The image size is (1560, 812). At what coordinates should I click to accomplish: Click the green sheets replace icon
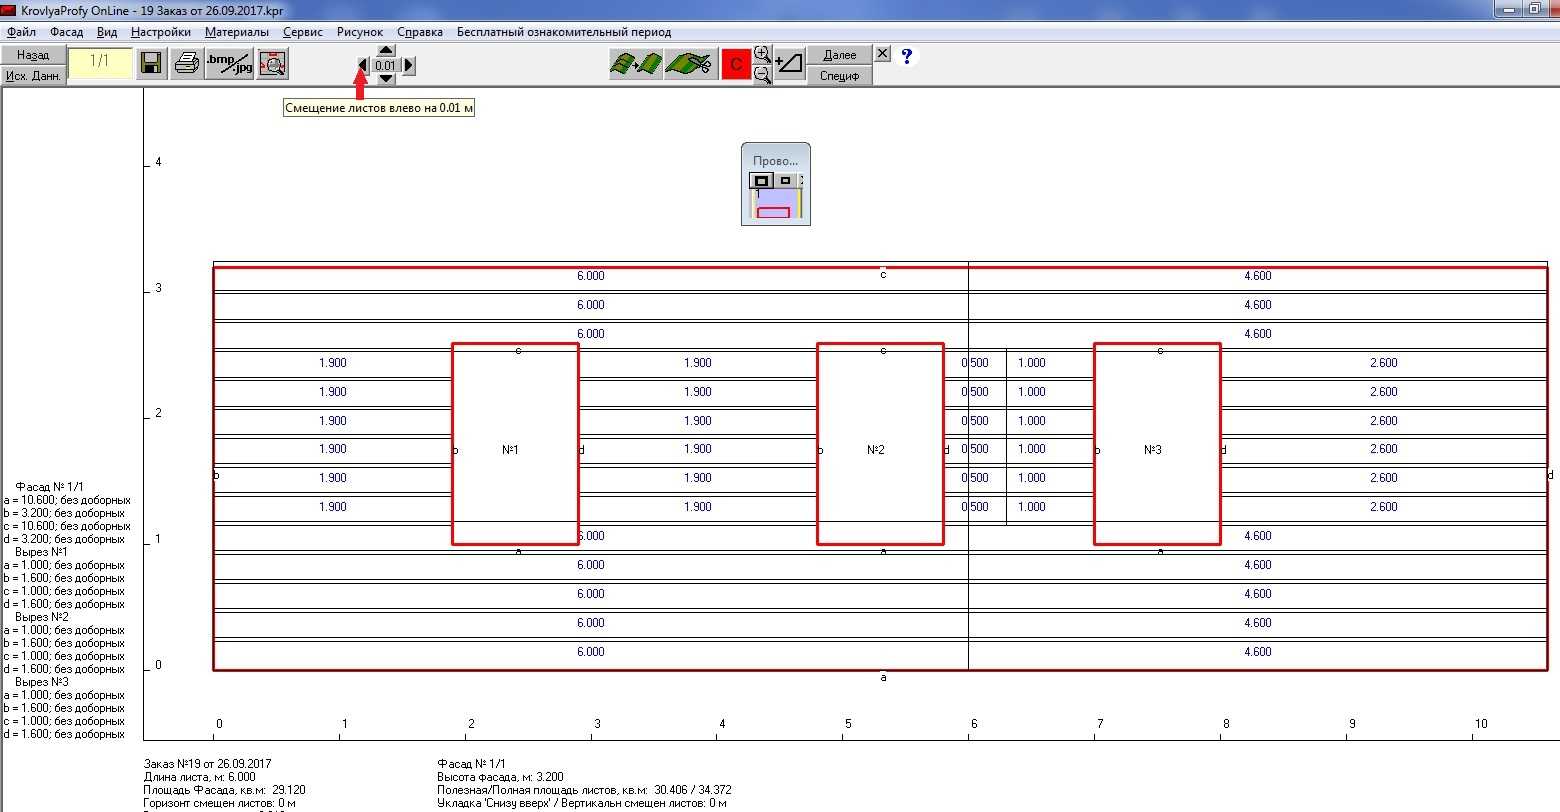pos(636,64)
